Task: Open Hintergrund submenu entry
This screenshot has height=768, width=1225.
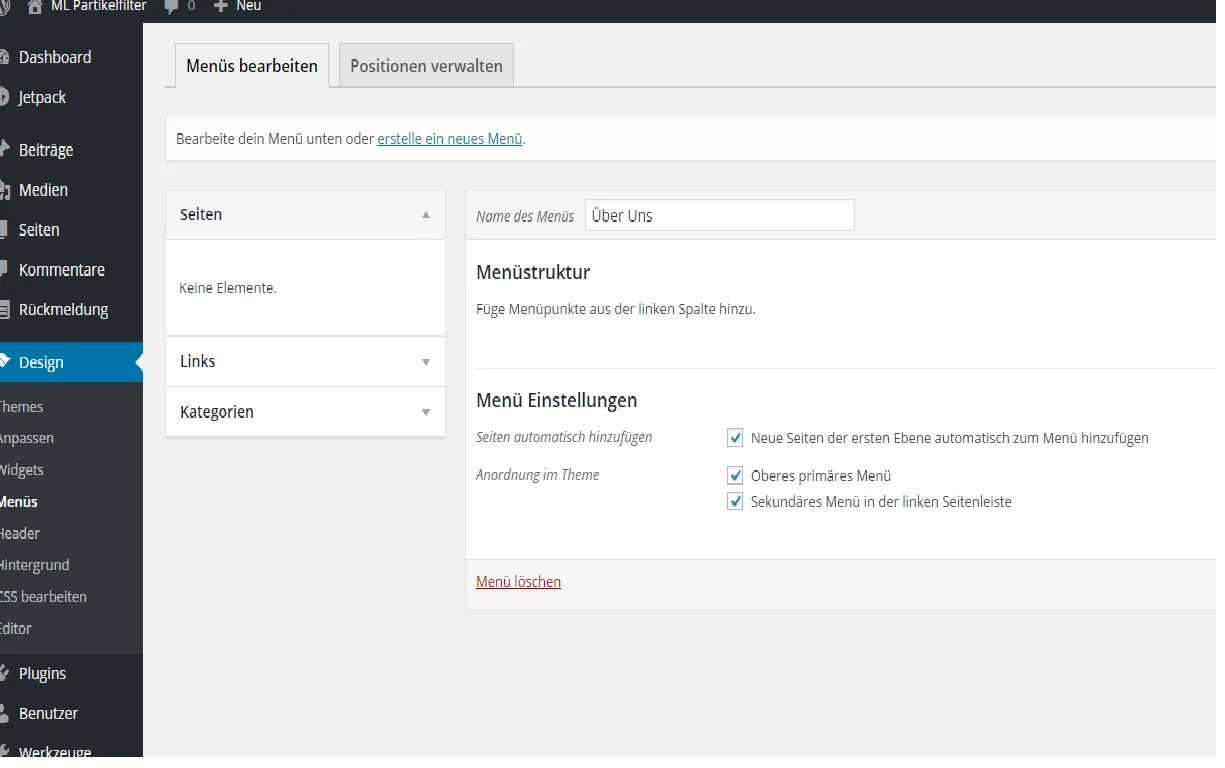Action: pyautogui.click(x=34, y=565)
